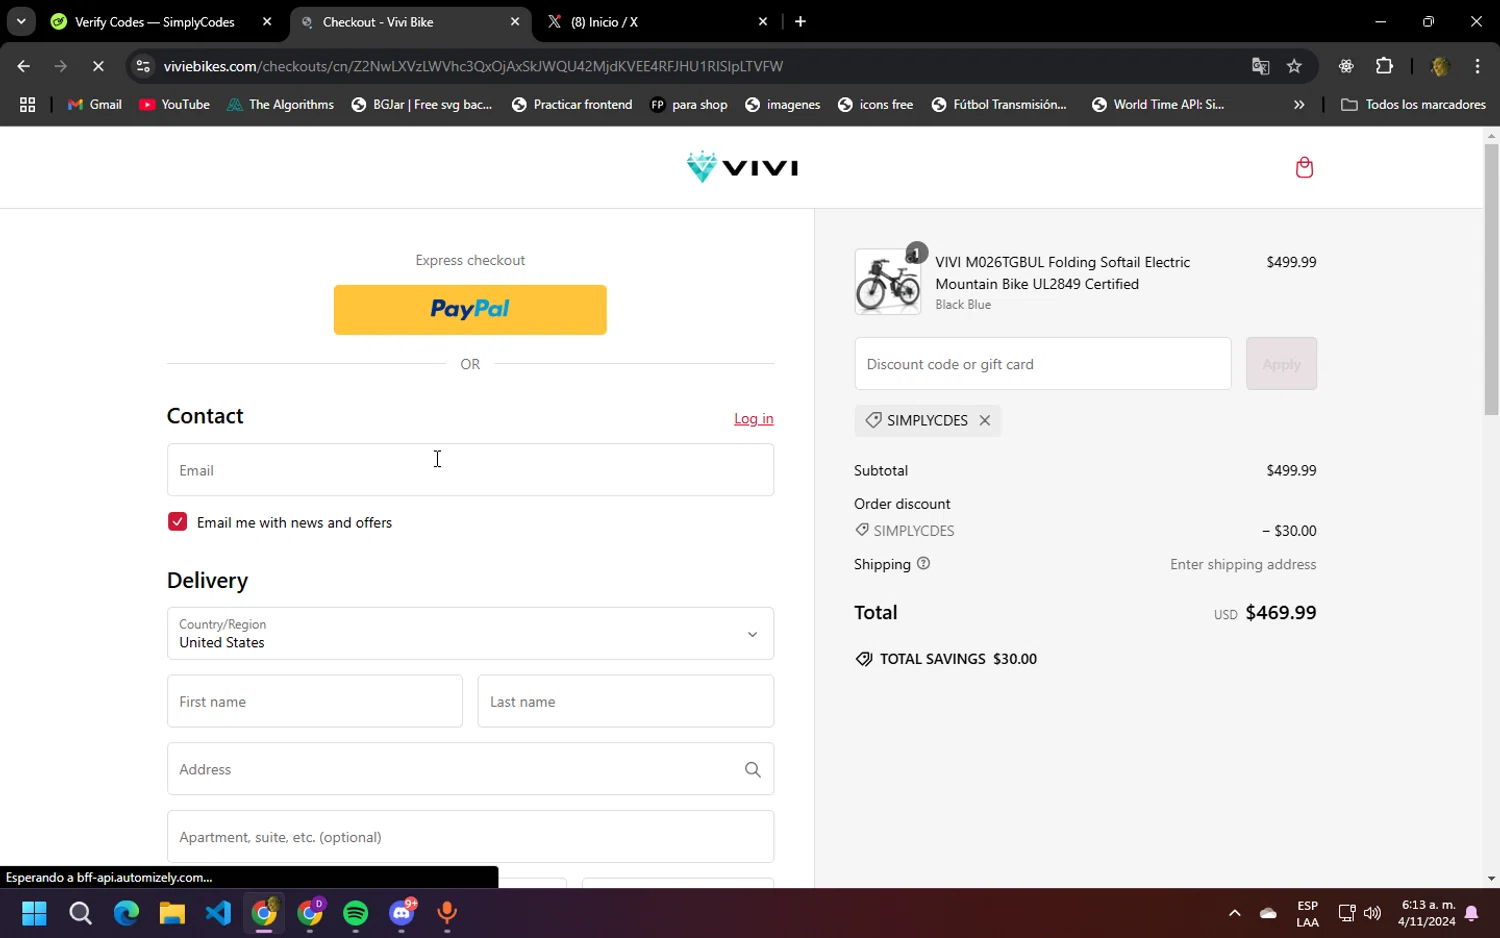Open the Chrome apps grid shortcut

pos(27,104)
